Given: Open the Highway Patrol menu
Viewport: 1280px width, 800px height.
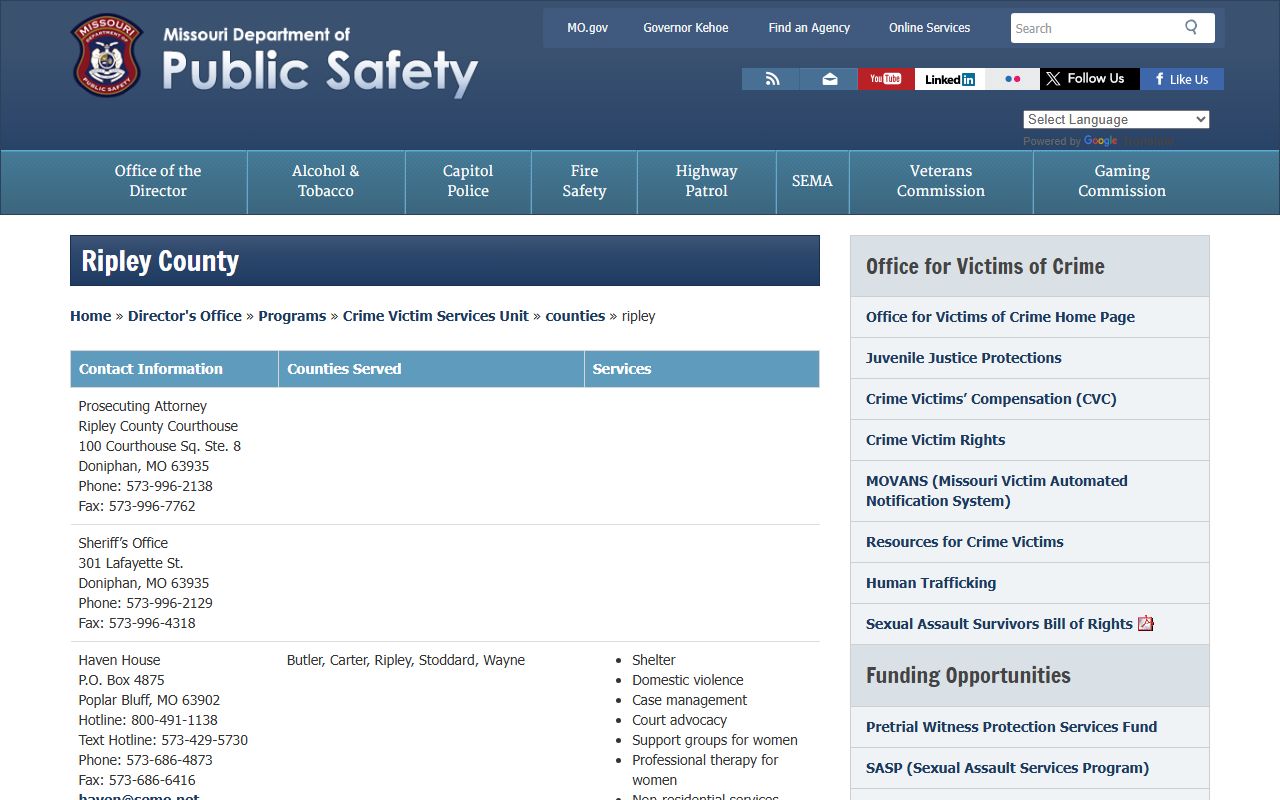Looking at the screenshot, I should 706,181.
